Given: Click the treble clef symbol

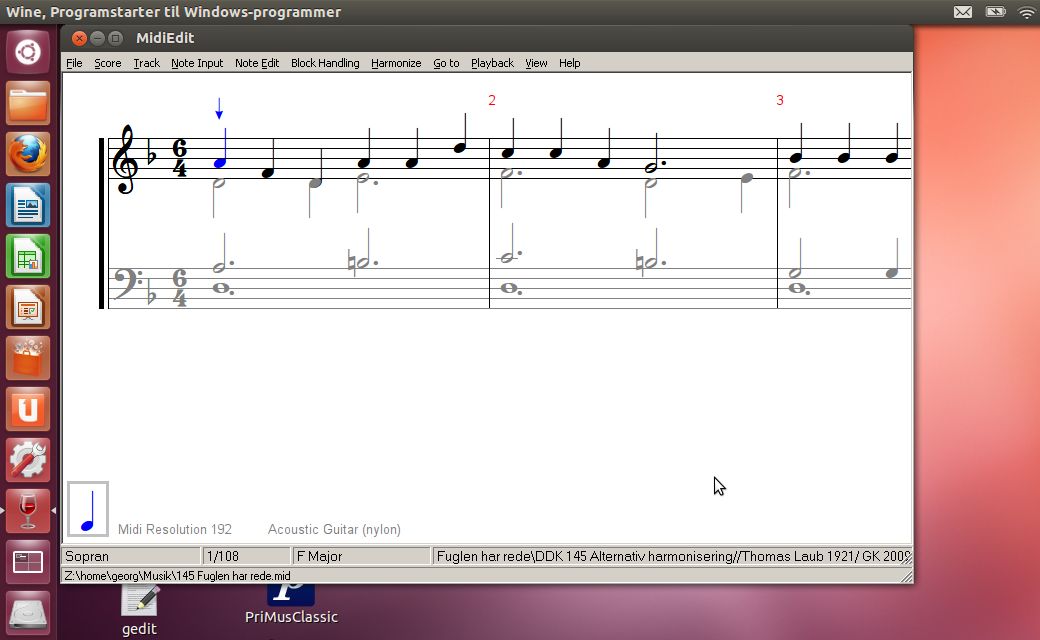Looking at the screenshot, I should point(125,159).
